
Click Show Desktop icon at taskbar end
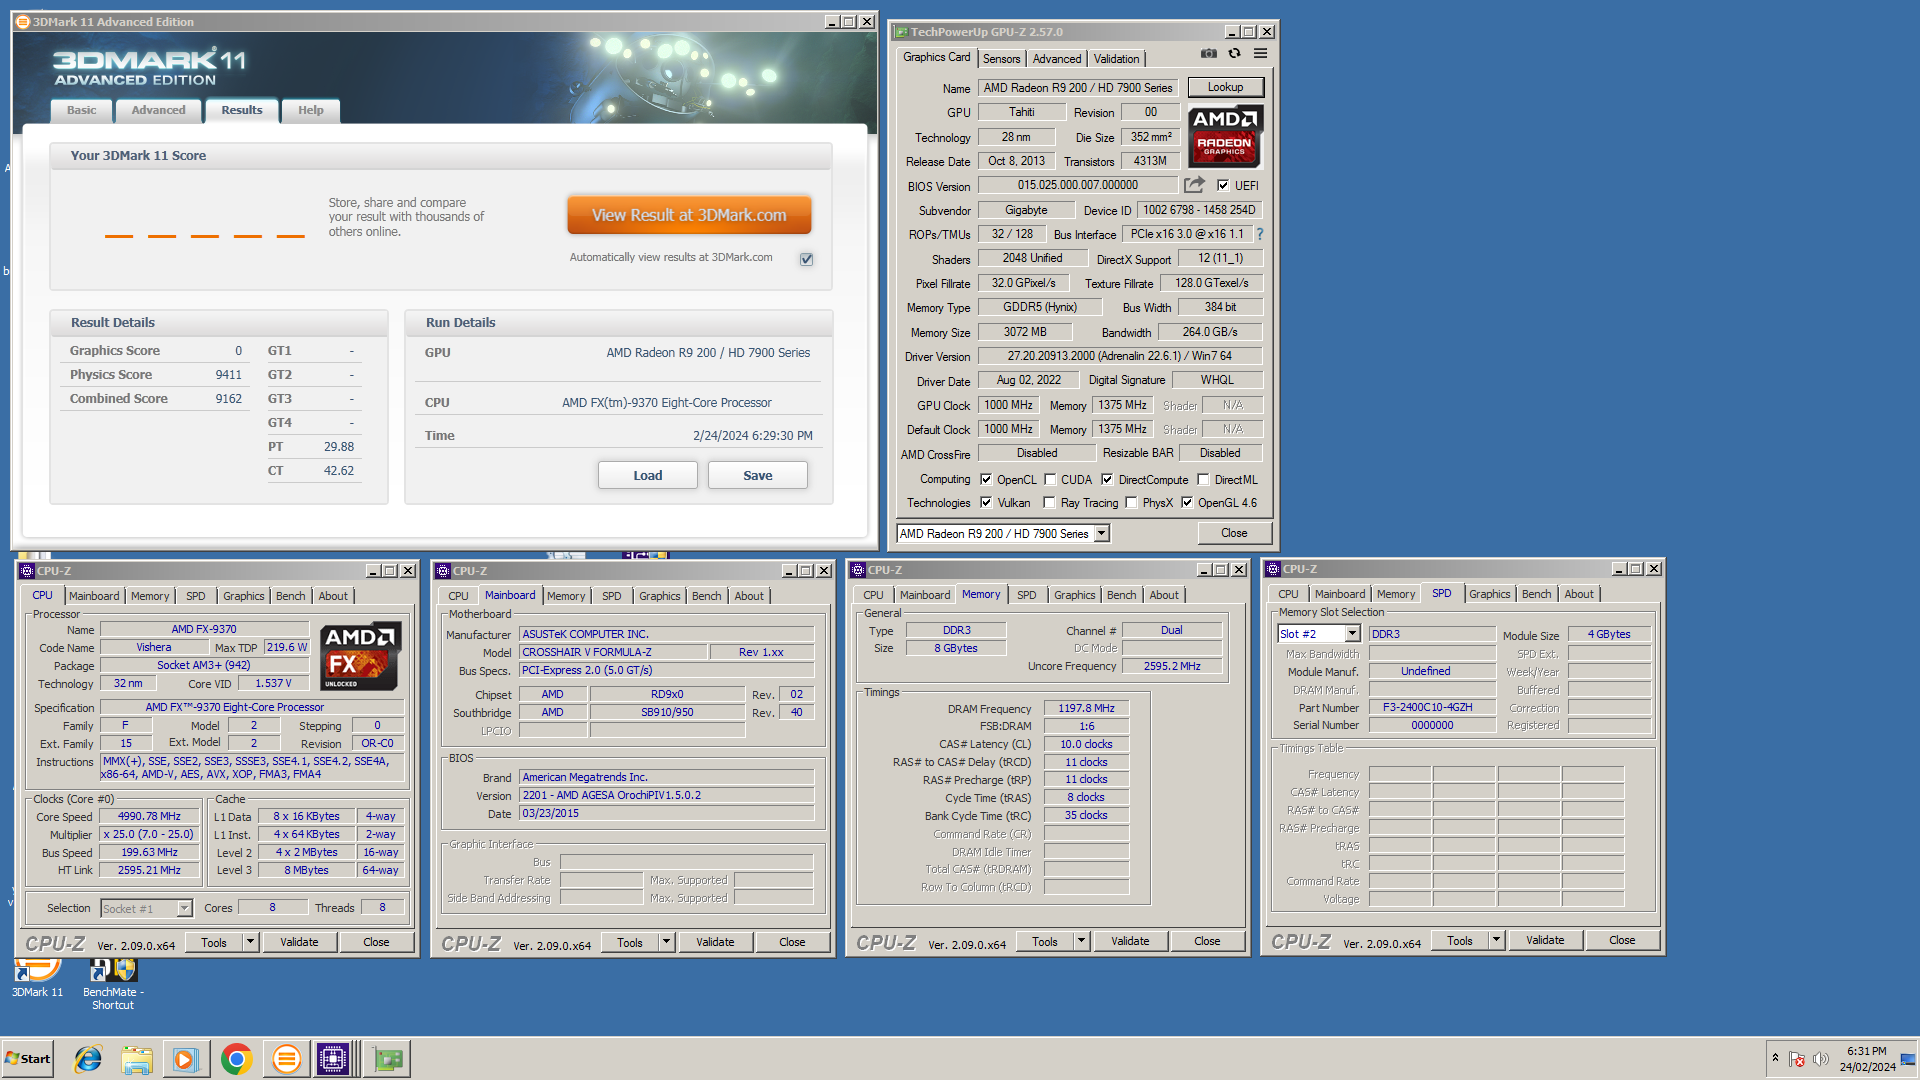point(1909,1059)
